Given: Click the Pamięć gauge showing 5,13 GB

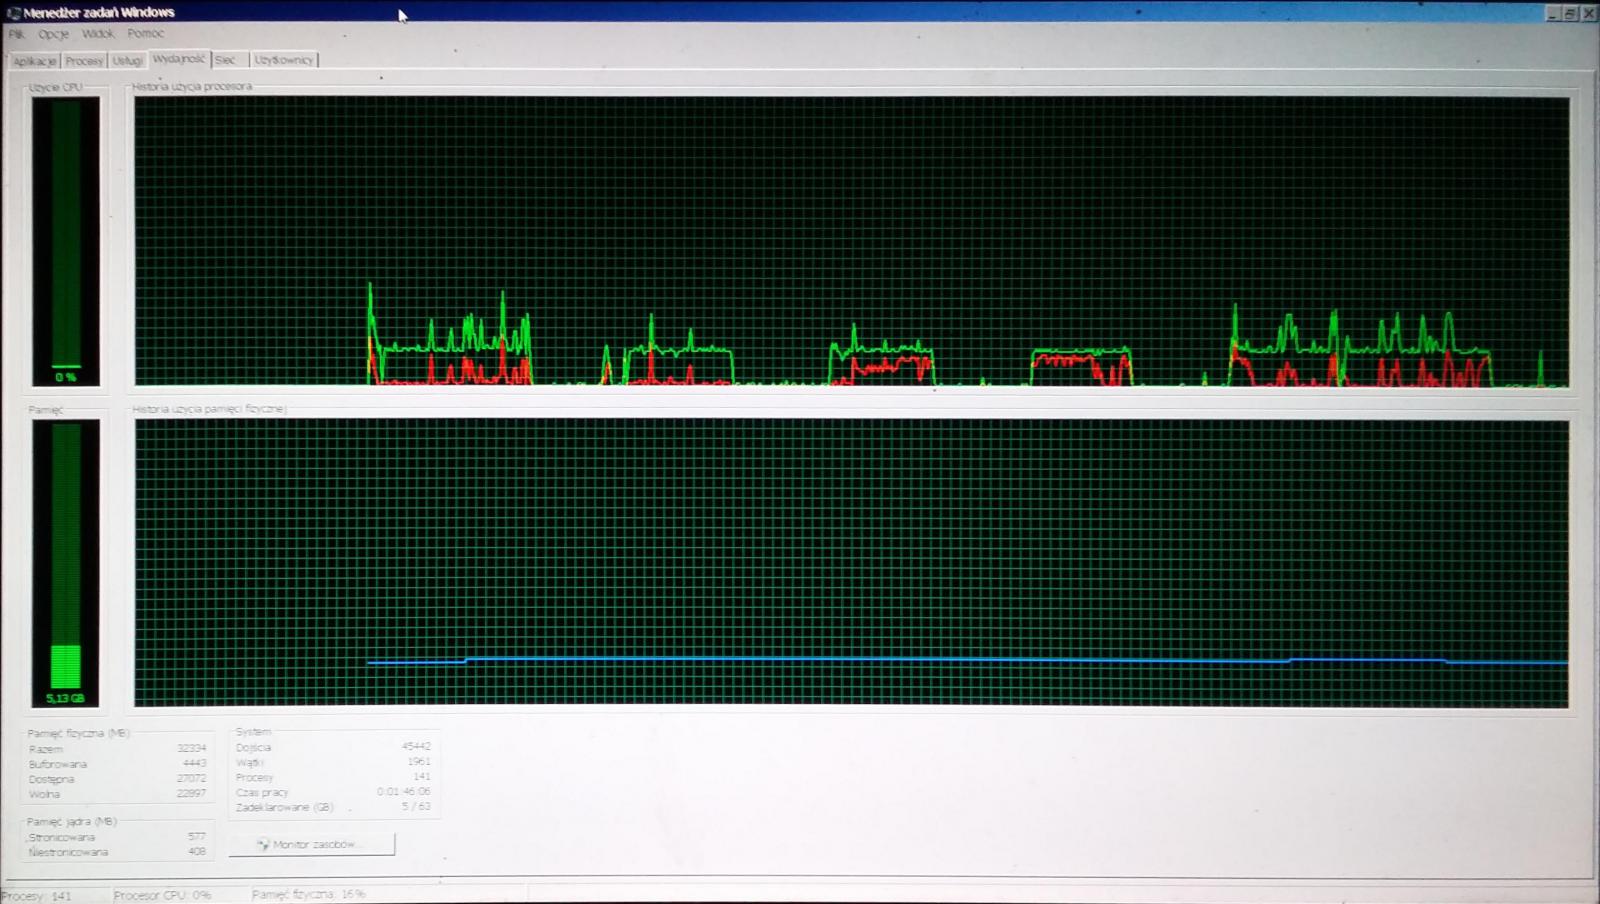Looking at the screenshot, I should click(66, 563).
